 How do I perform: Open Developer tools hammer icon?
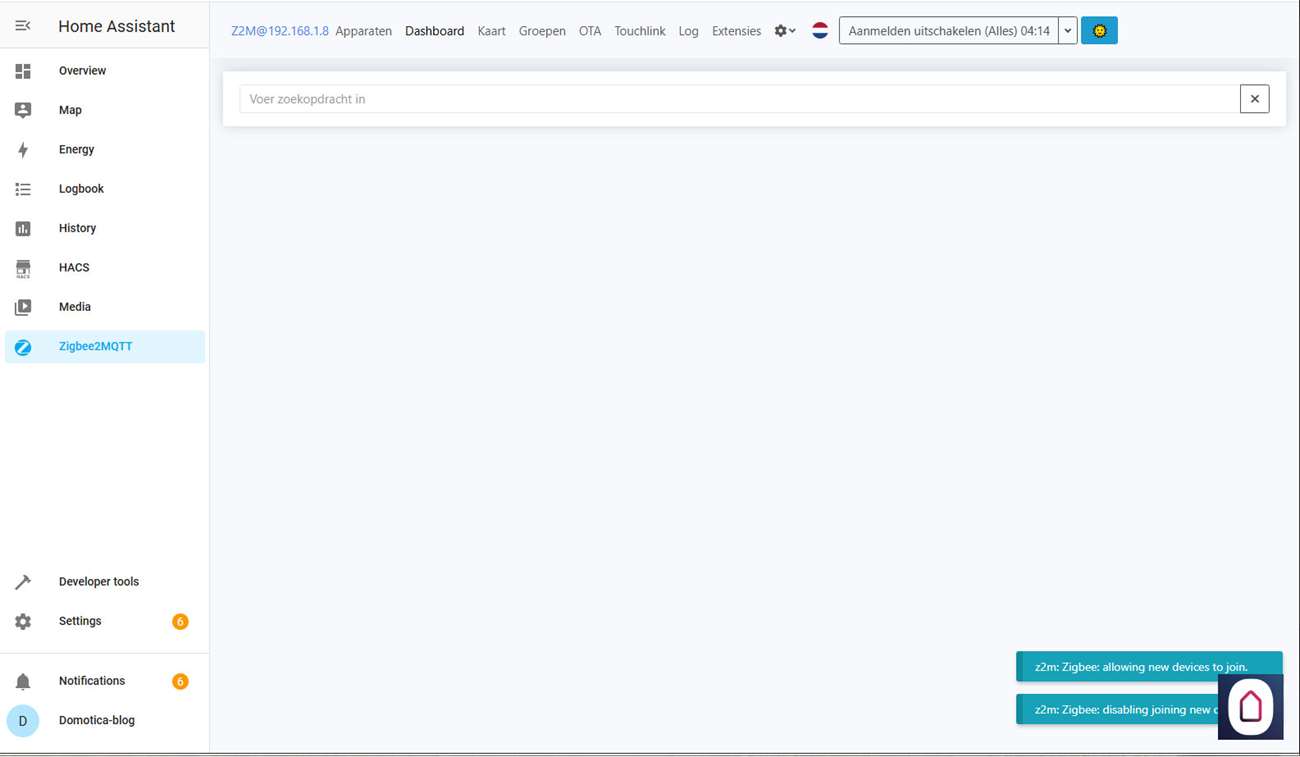pyautogui.click(x=23, y=582)
